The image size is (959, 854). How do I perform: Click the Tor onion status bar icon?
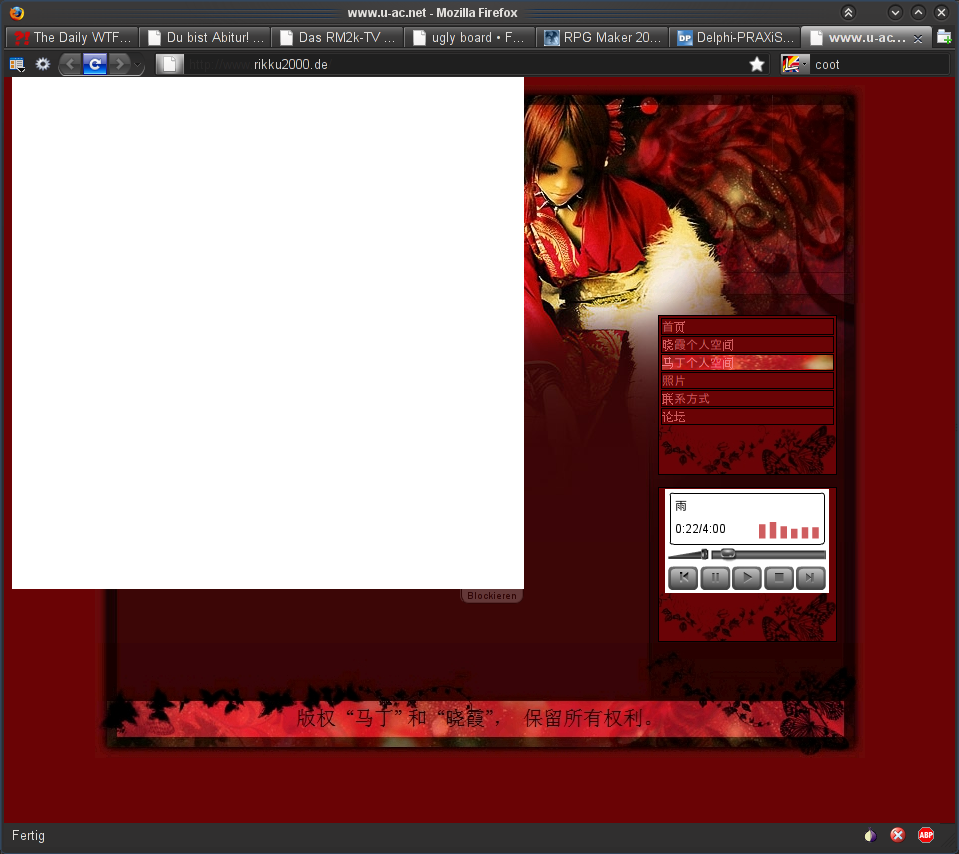coord(870,835)
